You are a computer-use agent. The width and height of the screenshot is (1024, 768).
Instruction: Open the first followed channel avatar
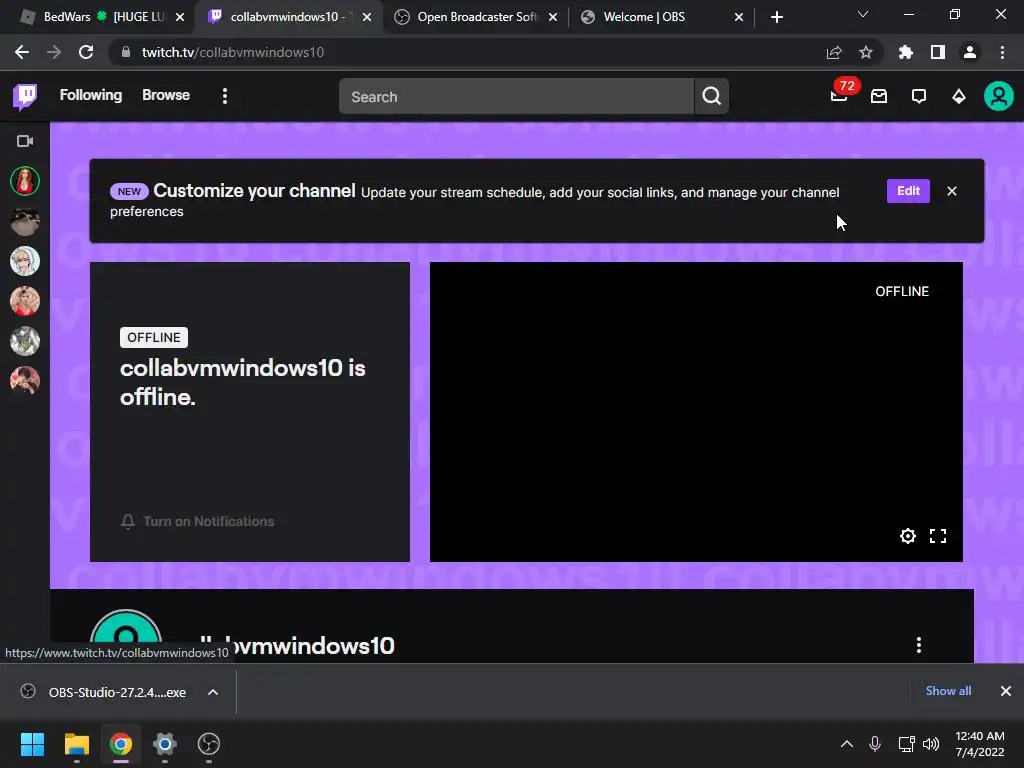(x=25, y=181)
